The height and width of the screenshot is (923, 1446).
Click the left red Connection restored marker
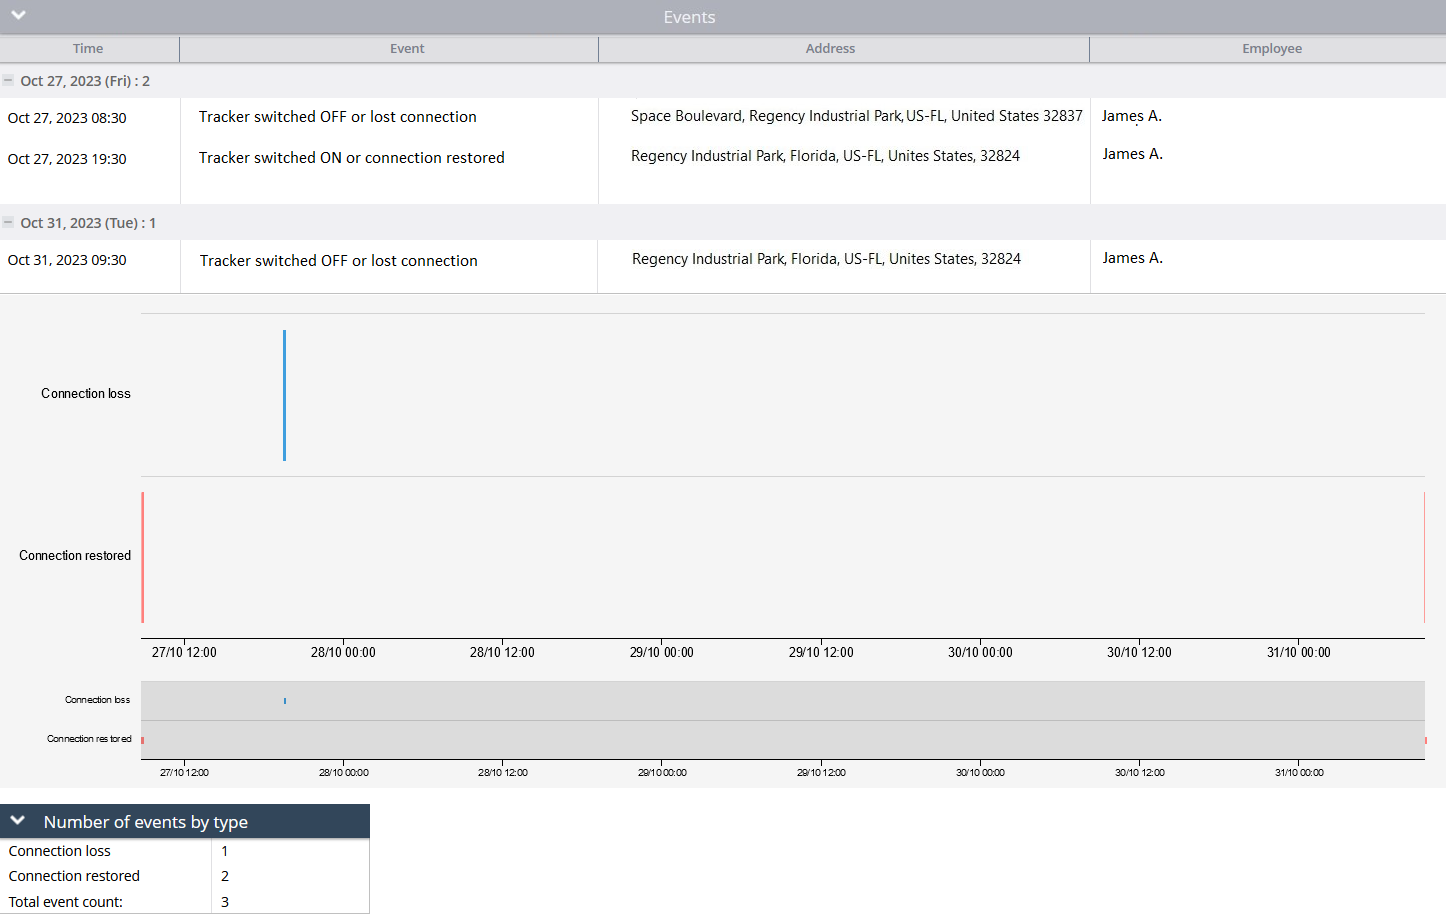(143, 557)
